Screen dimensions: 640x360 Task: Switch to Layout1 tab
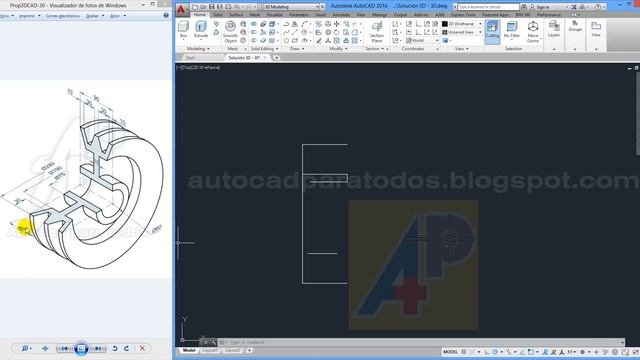[210, 350]
